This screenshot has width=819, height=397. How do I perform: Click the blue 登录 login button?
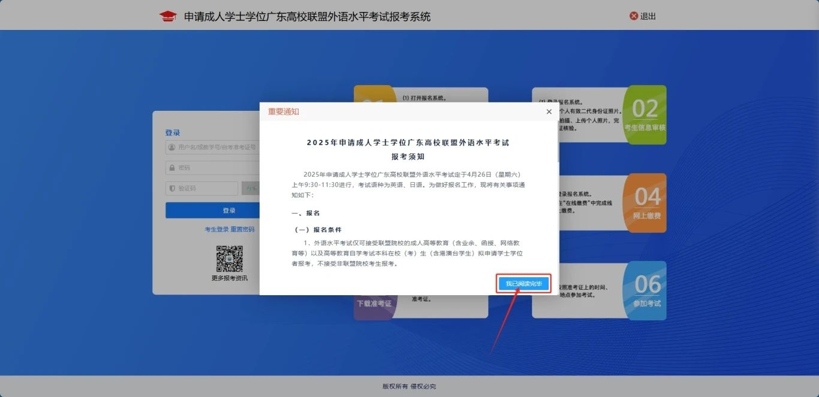pos(213,211)
